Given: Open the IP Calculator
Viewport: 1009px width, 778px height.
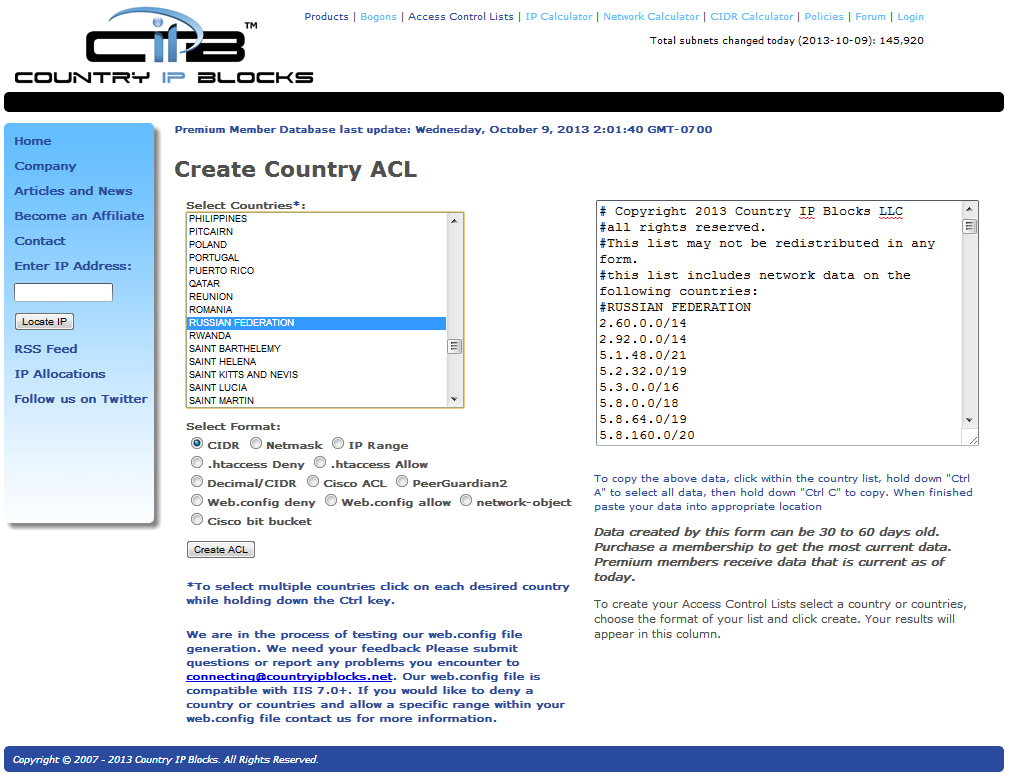Looking at the screenshot, I should pyautogui.click(x=559, y=17).
